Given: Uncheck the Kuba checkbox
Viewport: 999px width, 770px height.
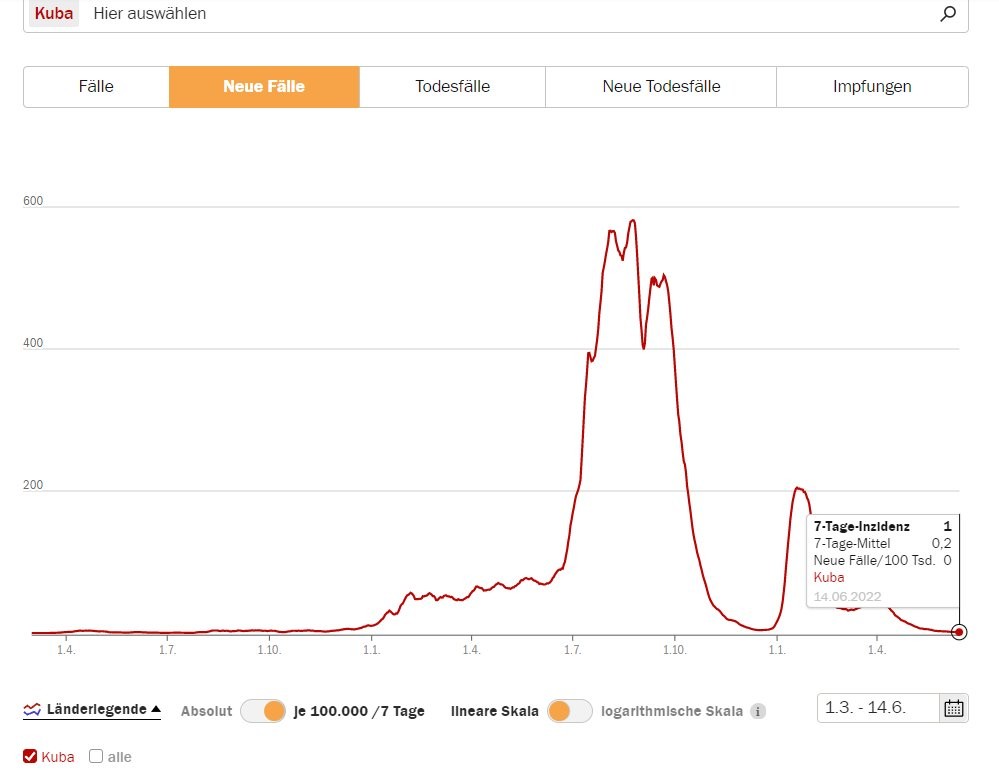Looking at the screenshot, I should [30, 756].
